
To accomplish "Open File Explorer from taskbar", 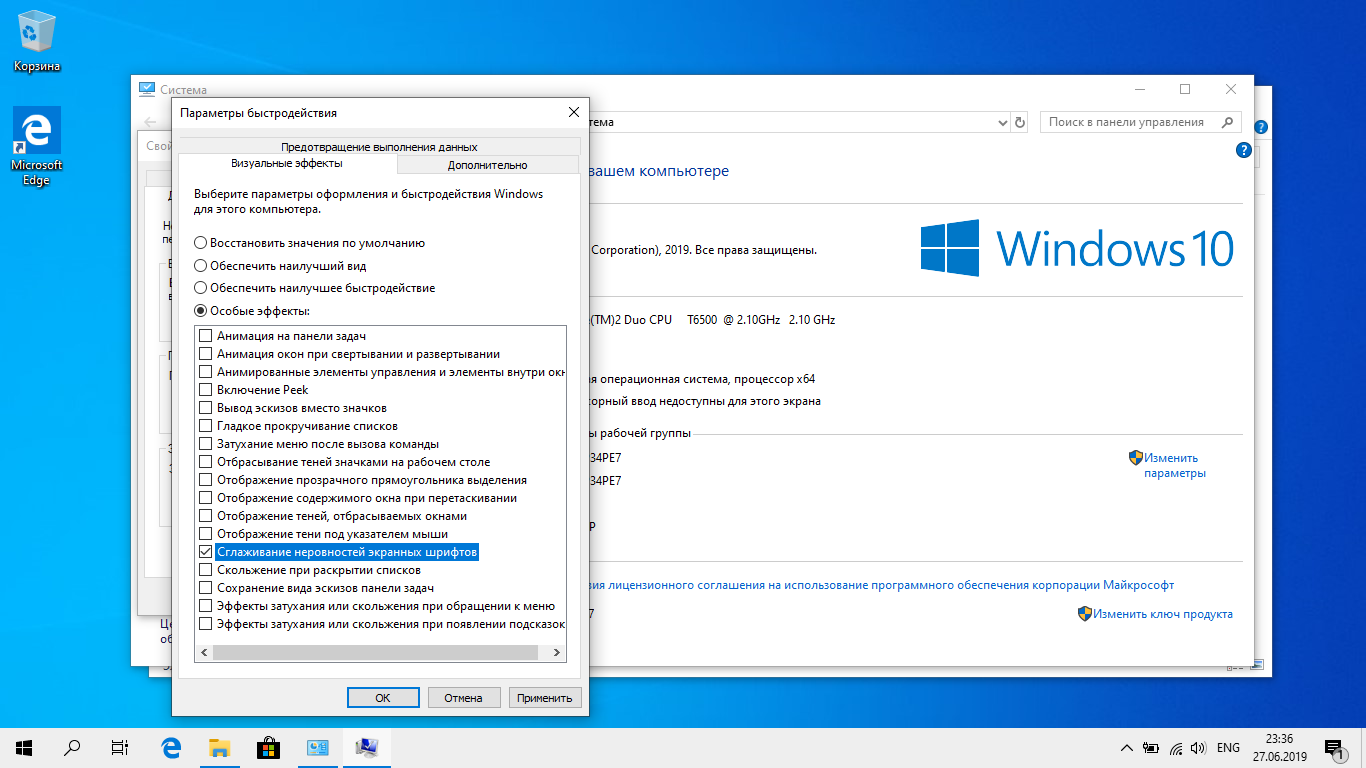I will pos(219,746).
